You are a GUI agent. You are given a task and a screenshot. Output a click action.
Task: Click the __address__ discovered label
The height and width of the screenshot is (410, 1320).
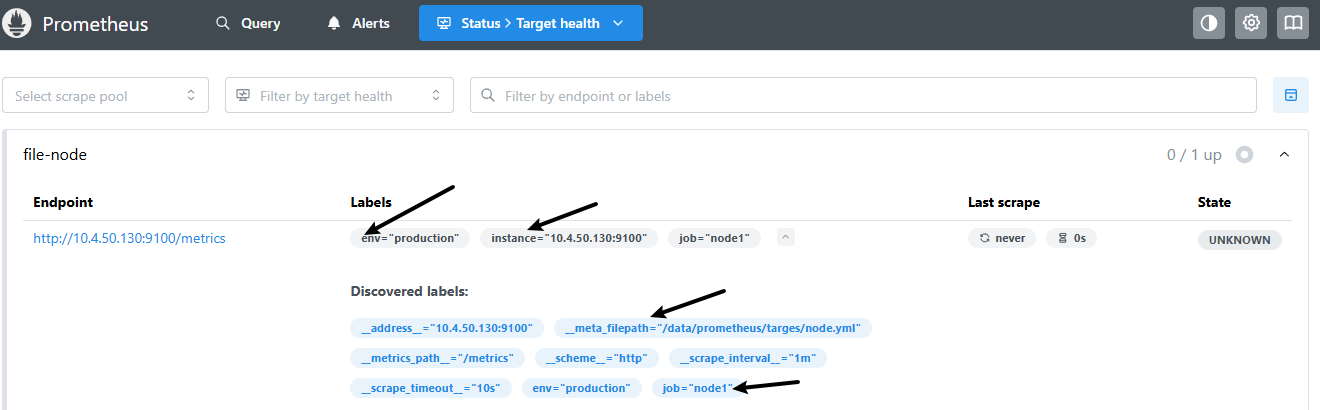coord(448,328)
